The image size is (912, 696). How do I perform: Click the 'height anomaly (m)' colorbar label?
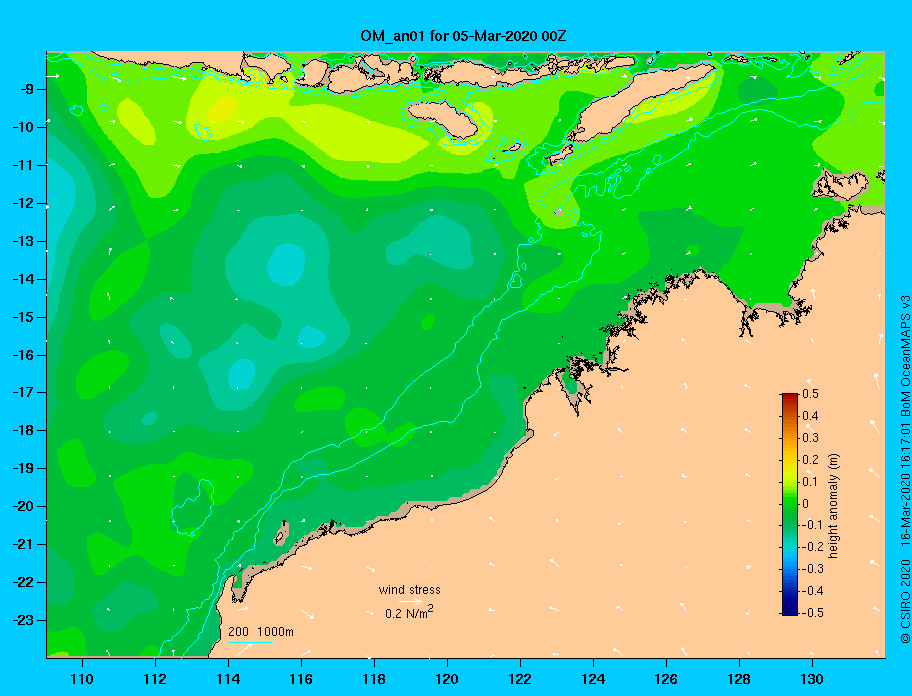pos(833,506)
